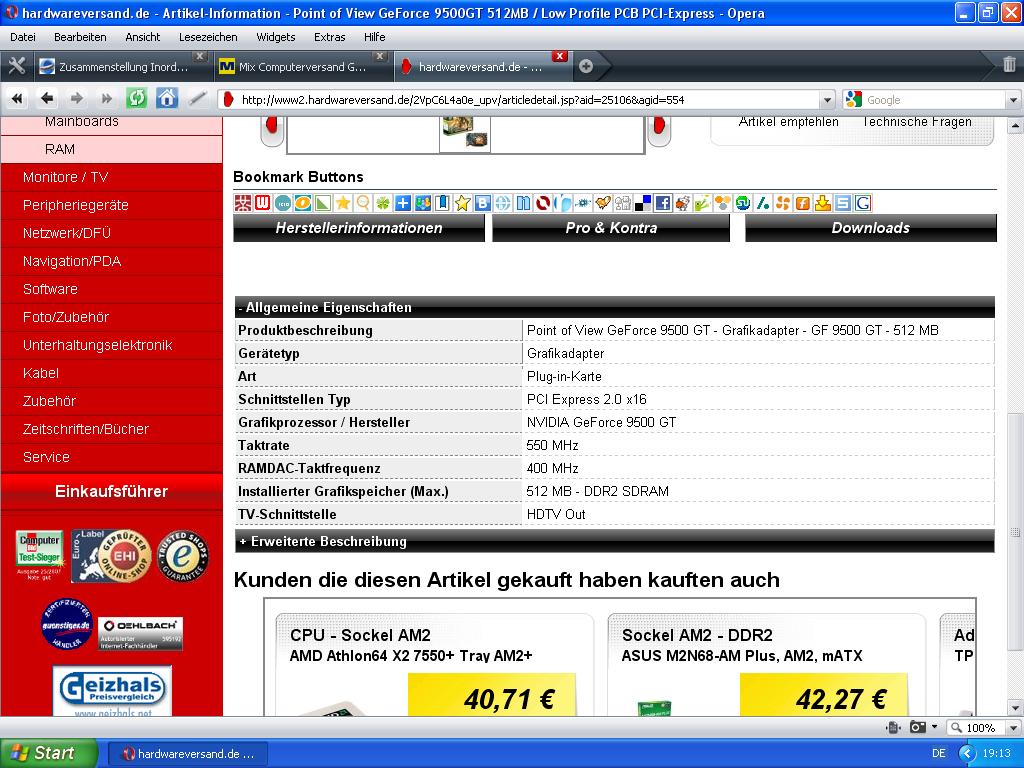
Task: Click the wand (pen) toolbar icon
Action: point(197,99)
